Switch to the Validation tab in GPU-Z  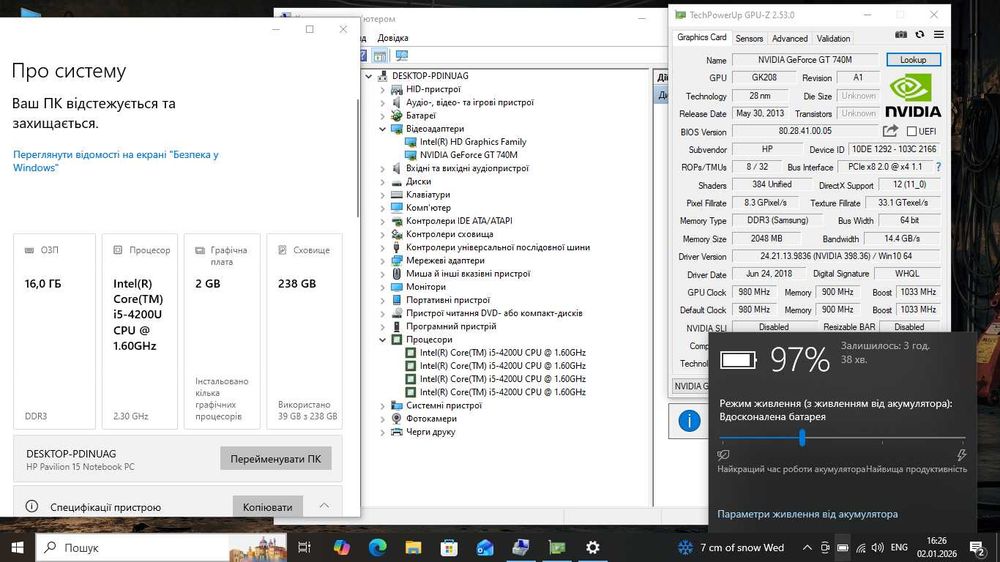click(833, 38)
